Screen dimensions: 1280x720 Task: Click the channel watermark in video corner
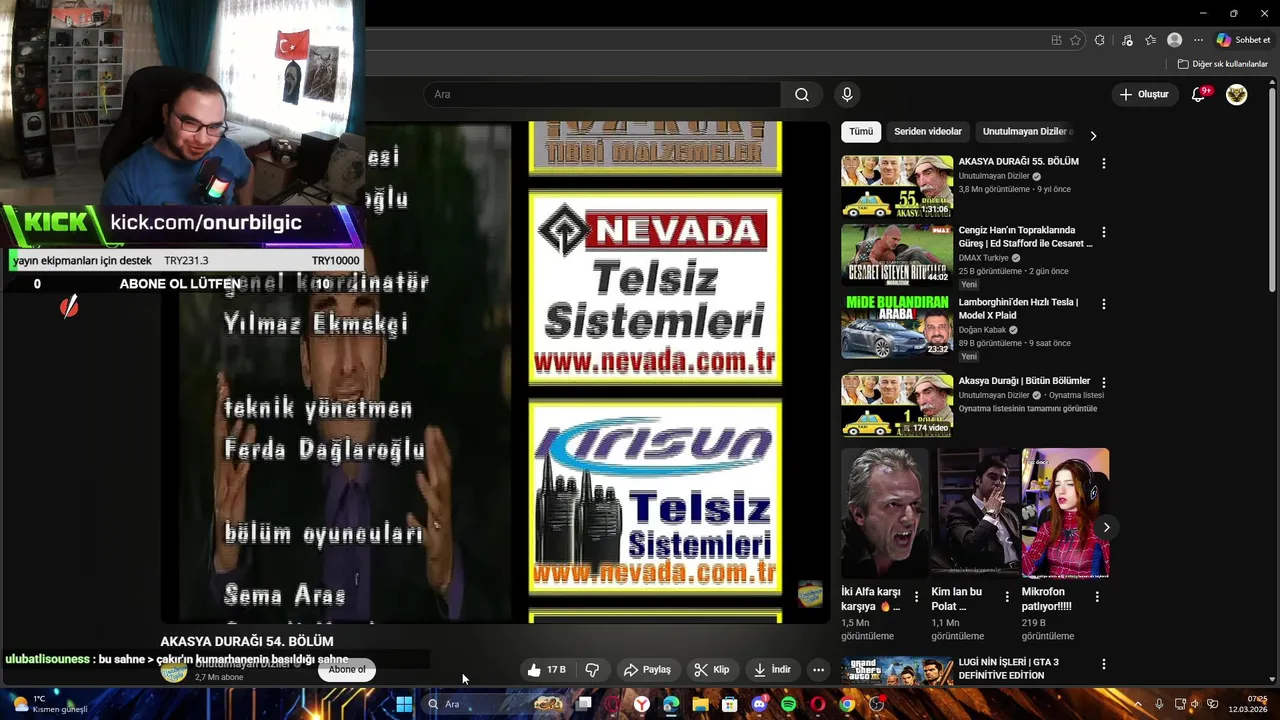pos(810,594)
